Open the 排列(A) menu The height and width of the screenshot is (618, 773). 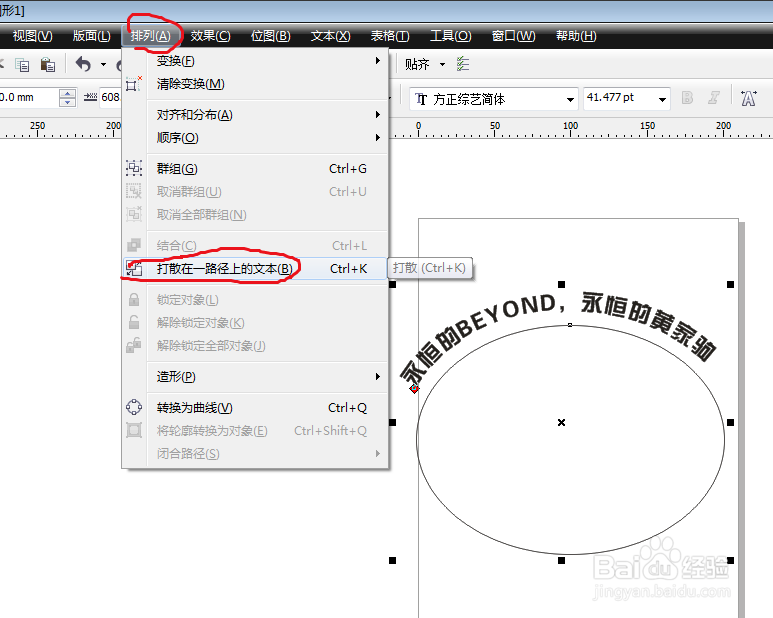coord(151,36)
